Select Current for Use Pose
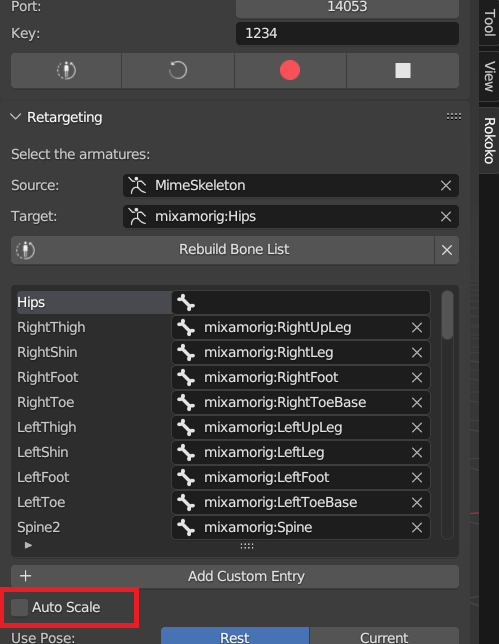 pyautogui.click(x=384, y=637)
